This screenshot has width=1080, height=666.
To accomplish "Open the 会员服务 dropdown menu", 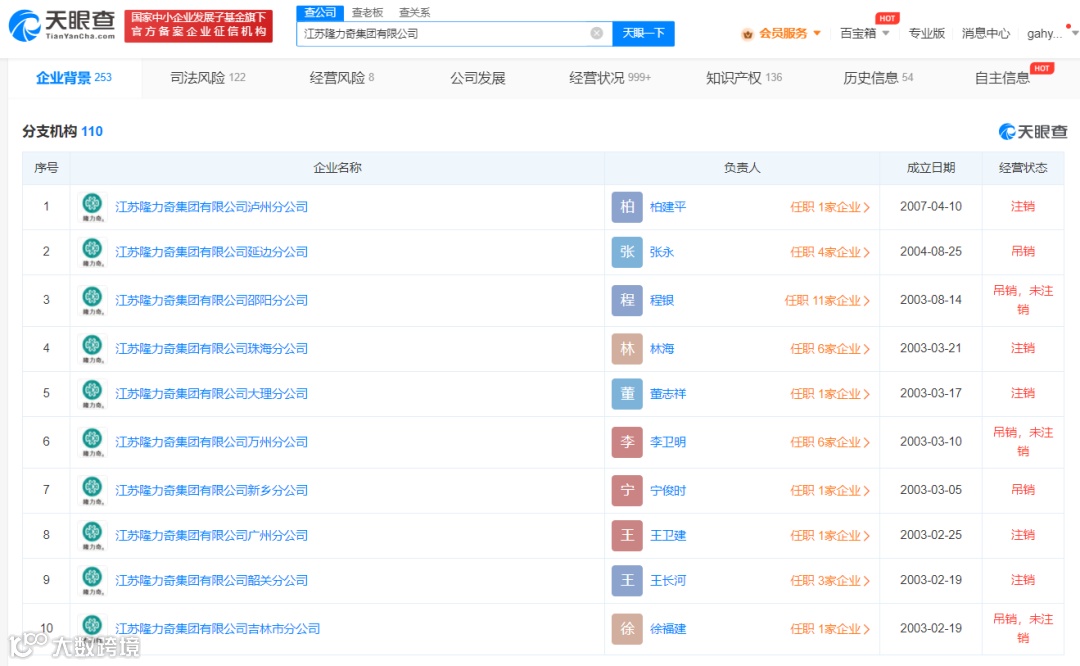I will point(789,33).
